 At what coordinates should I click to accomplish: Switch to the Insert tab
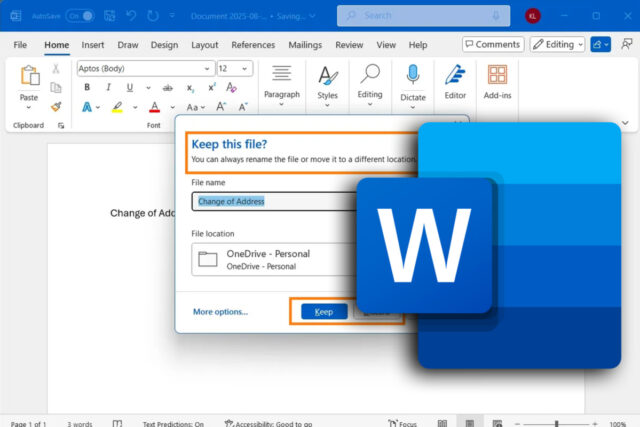(x=93, y=45)
